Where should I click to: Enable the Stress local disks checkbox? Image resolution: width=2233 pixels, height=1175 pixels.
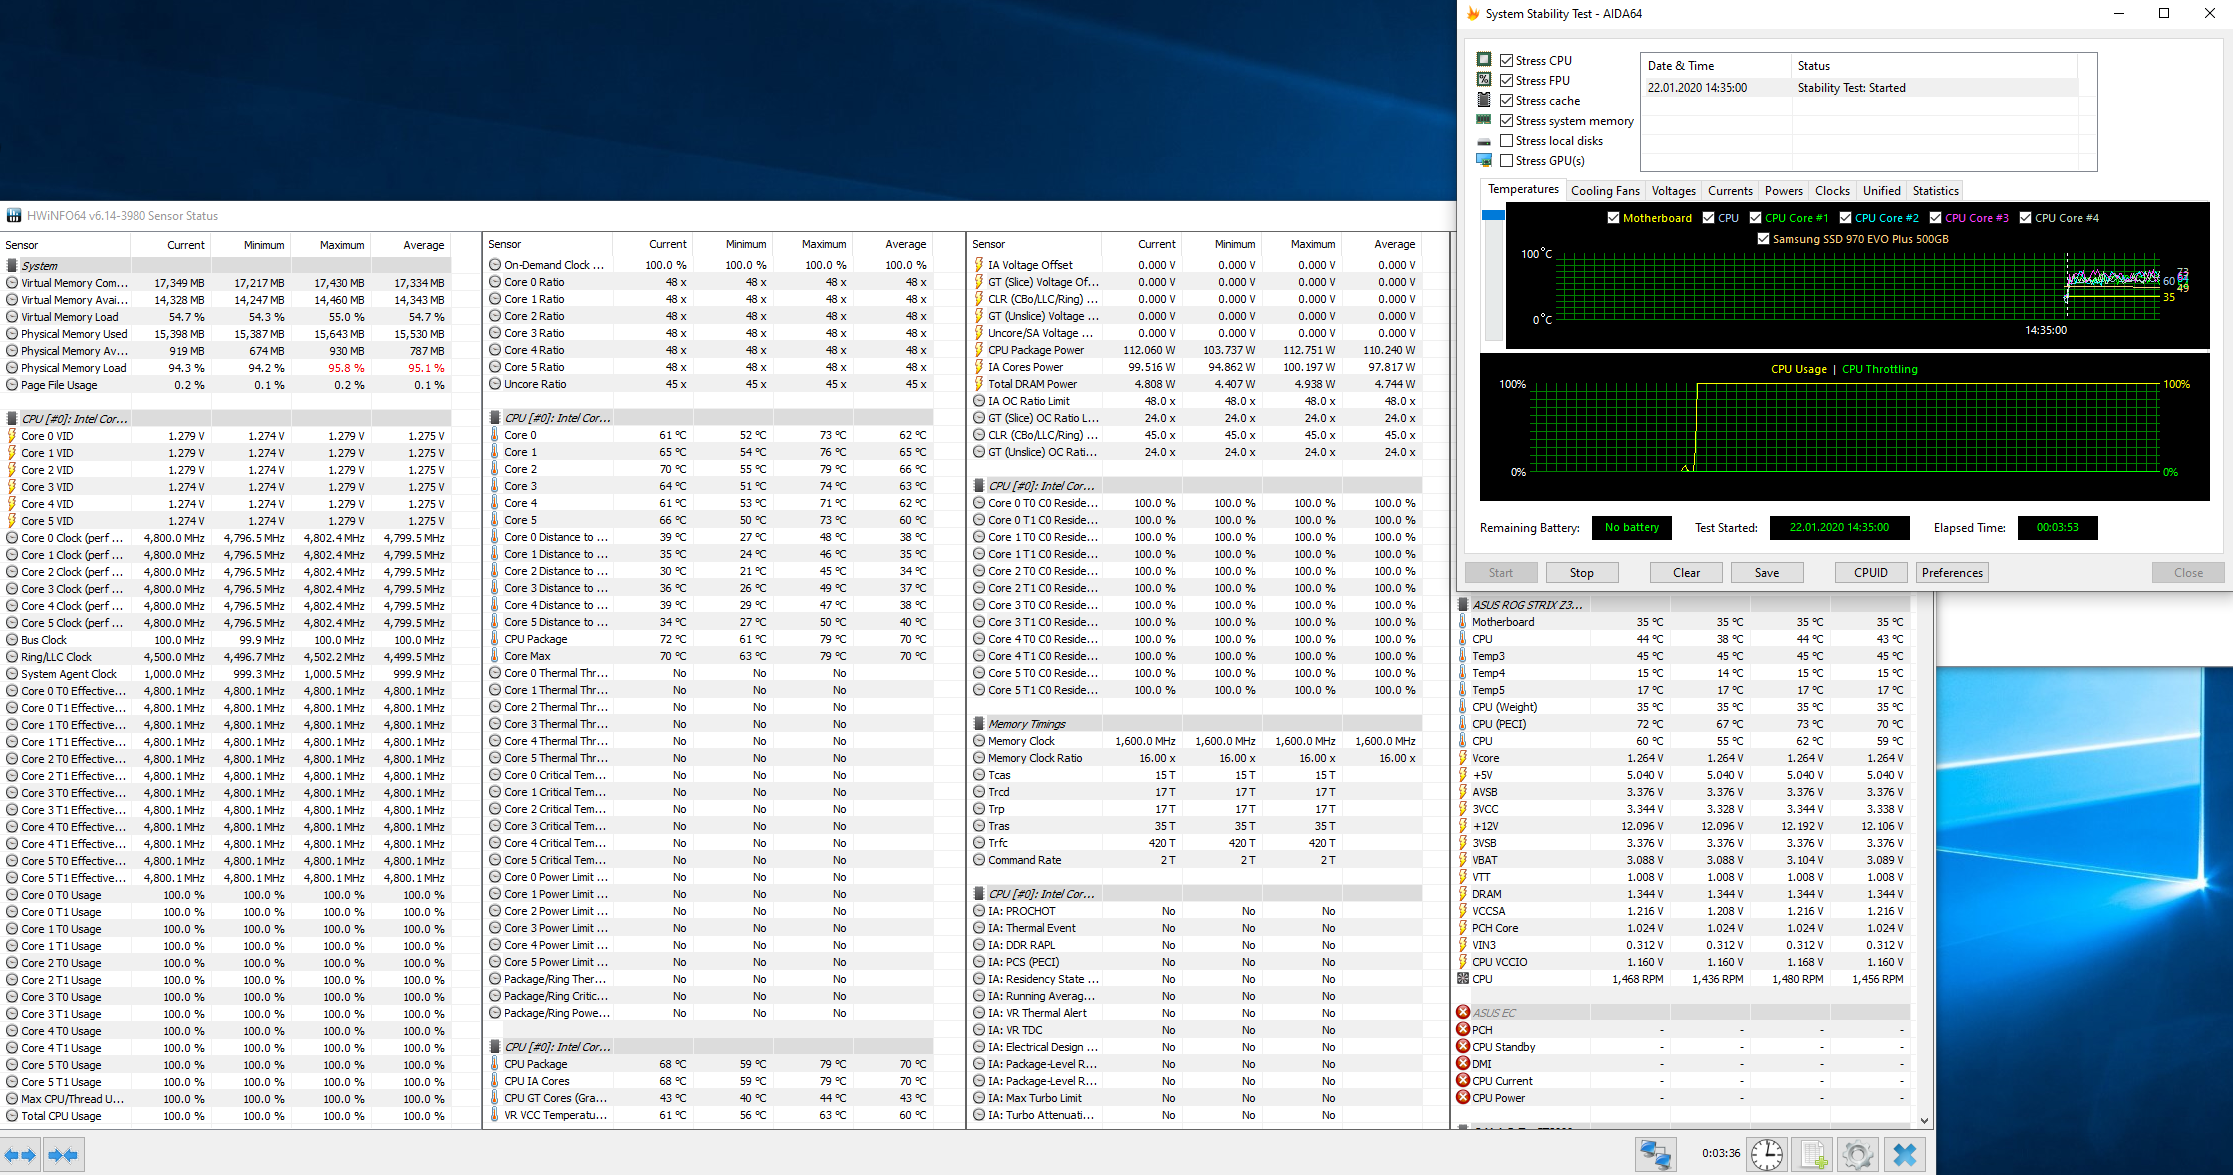pyautogui.click(x=1506, y=141)
